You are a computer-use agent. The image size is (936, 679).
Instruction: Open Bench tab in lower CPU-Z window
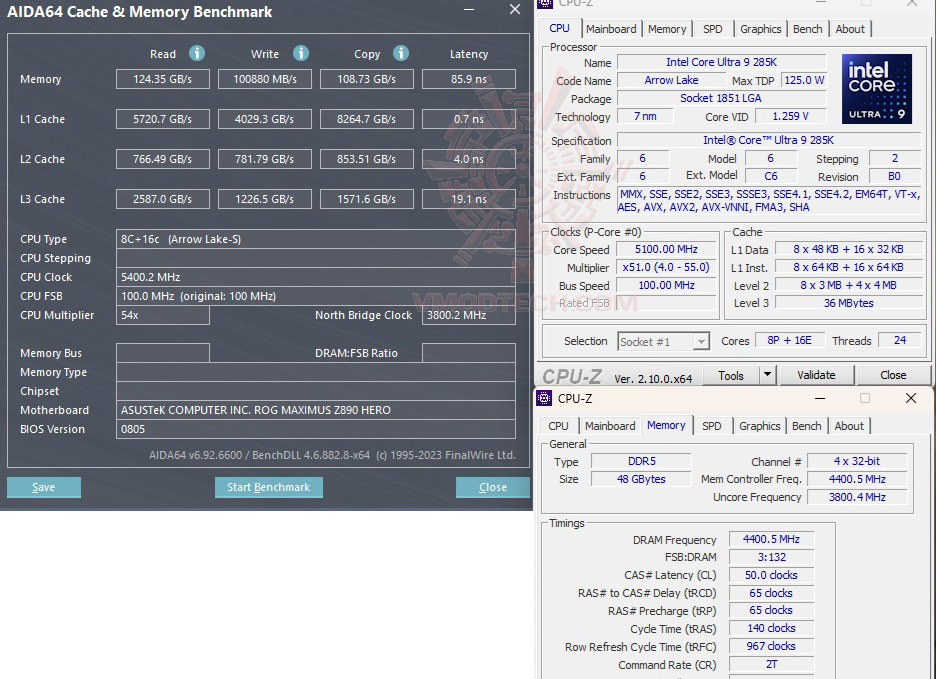[806, 426]
